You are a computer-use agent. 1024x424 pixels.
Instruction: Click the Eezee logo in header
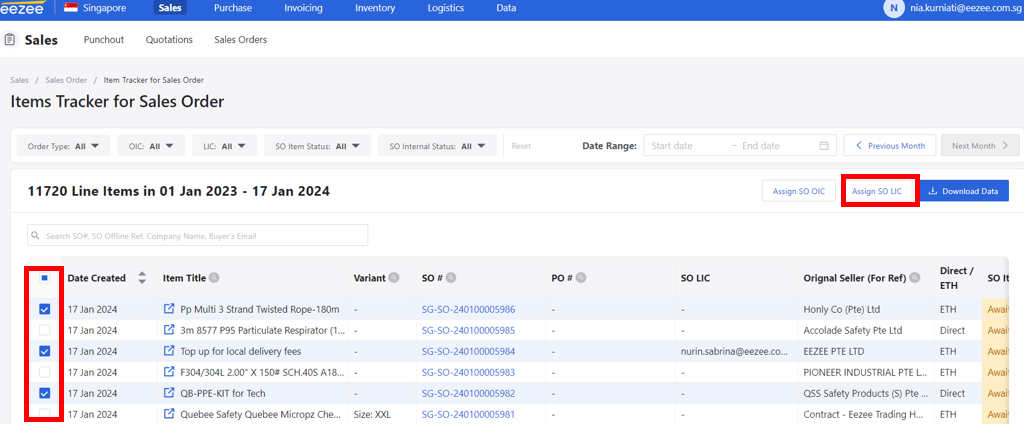[22, 8]
